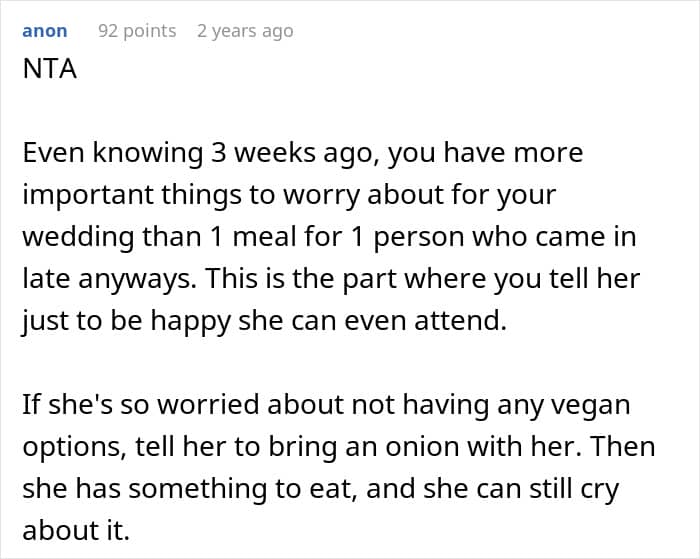
Task: Click the NTA verdict text
Action: 50,69
